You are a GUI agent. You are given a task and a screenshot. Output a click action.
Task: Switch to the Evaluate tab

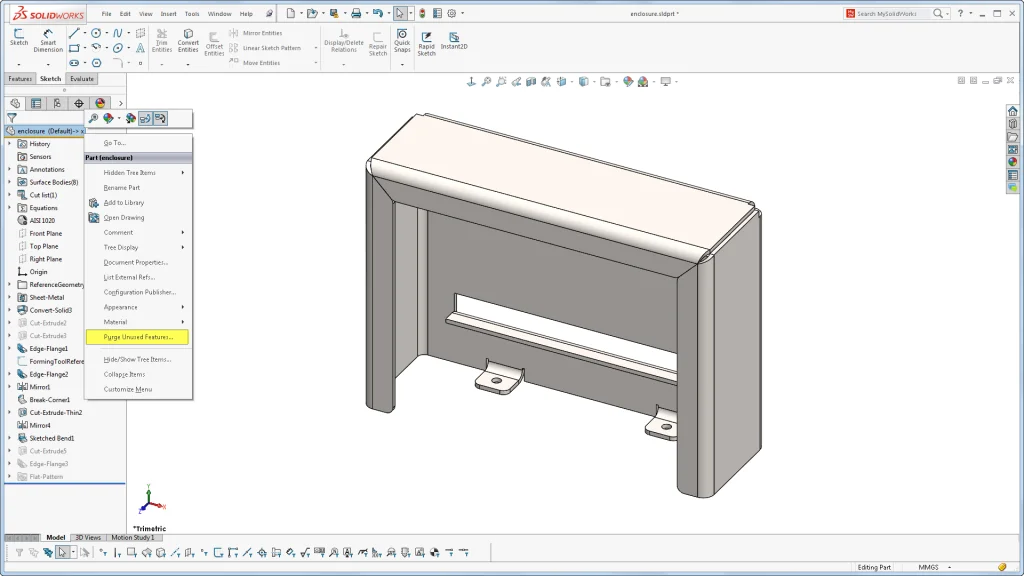point(81,79)
